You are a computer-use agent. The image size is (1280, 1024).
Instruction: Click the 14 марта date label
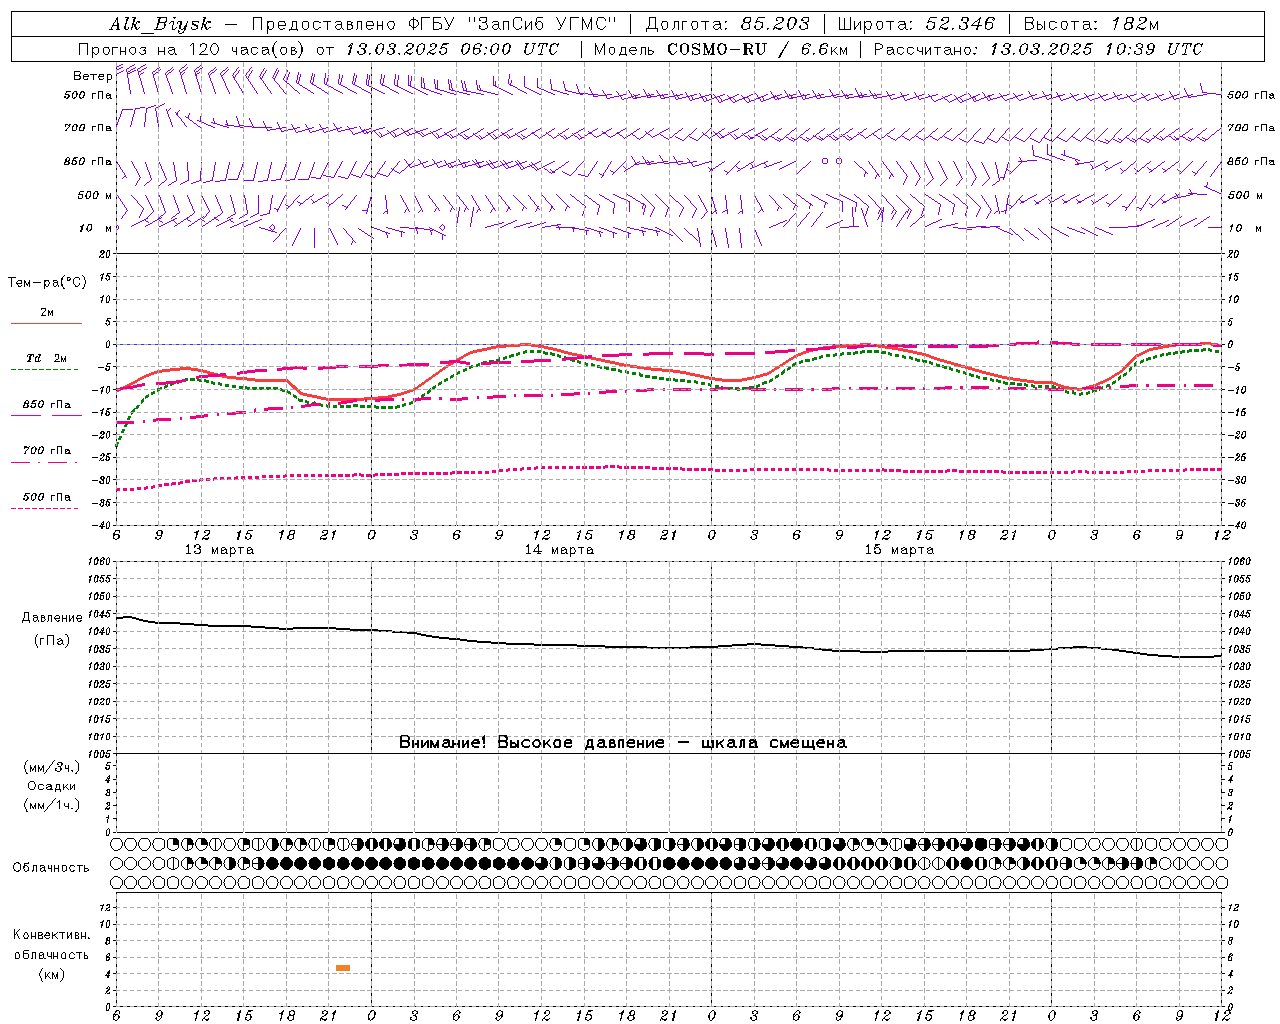(559, 550)
